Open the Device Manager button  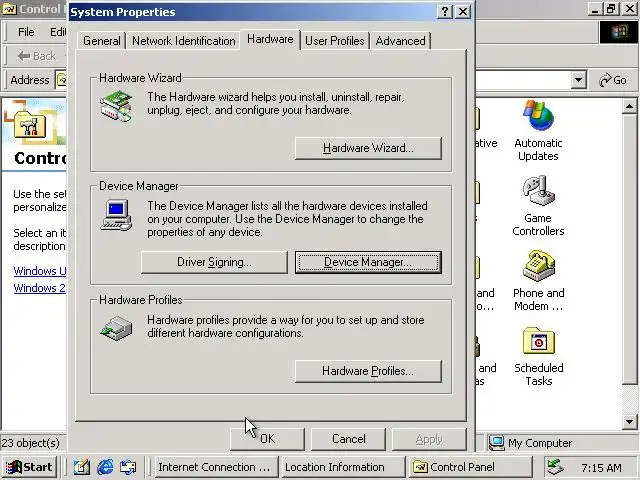pyautogui.click(x=368, y=262)
